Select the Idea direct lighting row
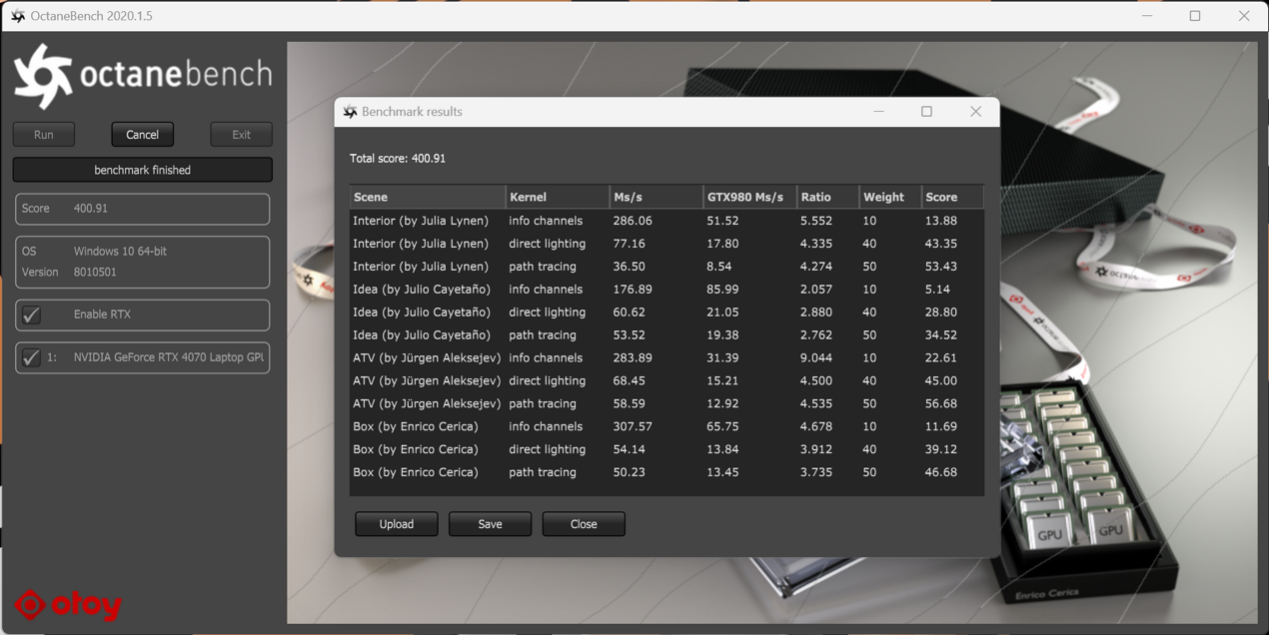The image size is (1269, 635). pos(667,312)
